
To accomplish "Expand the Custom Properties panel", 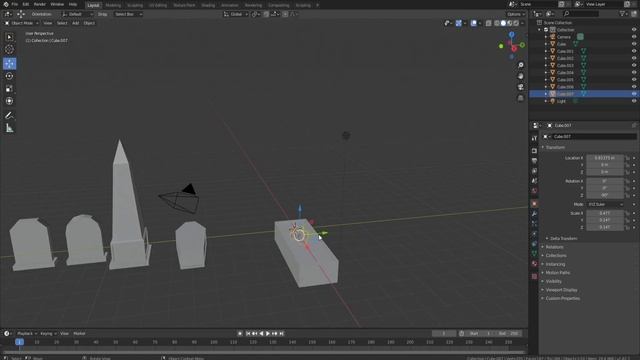I will coord(562,298).
